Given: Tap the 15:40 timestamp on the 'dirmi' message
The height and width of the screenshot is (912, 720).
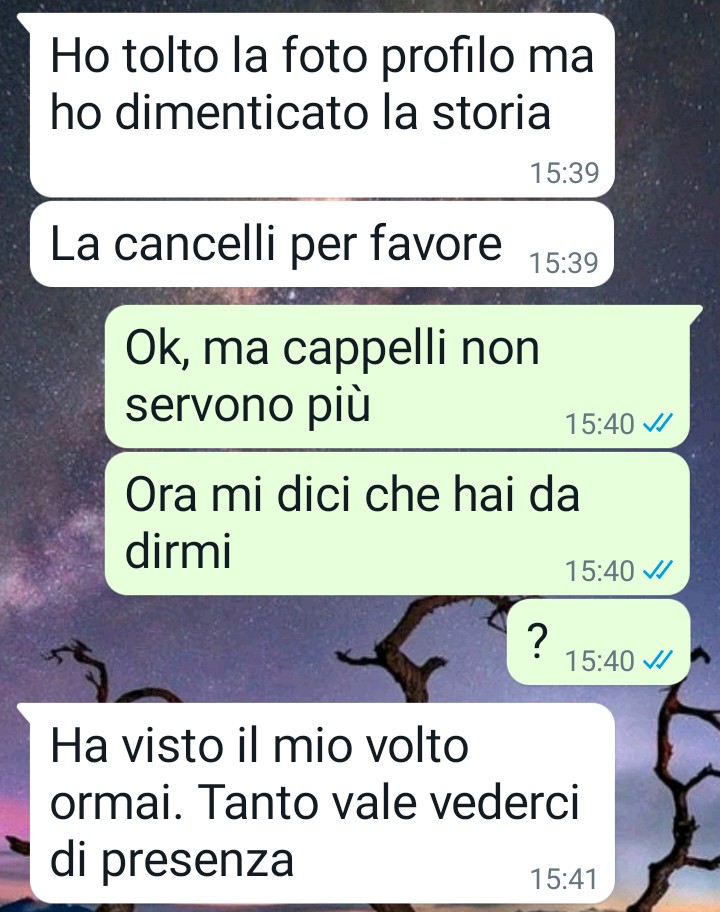Looking at the screenshot, I should 600,571.
